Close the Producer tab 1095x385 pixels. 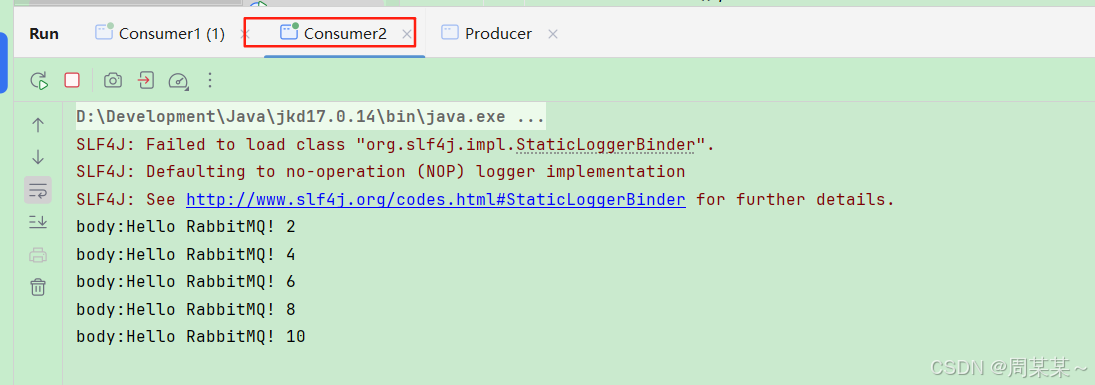coord(552,34)
